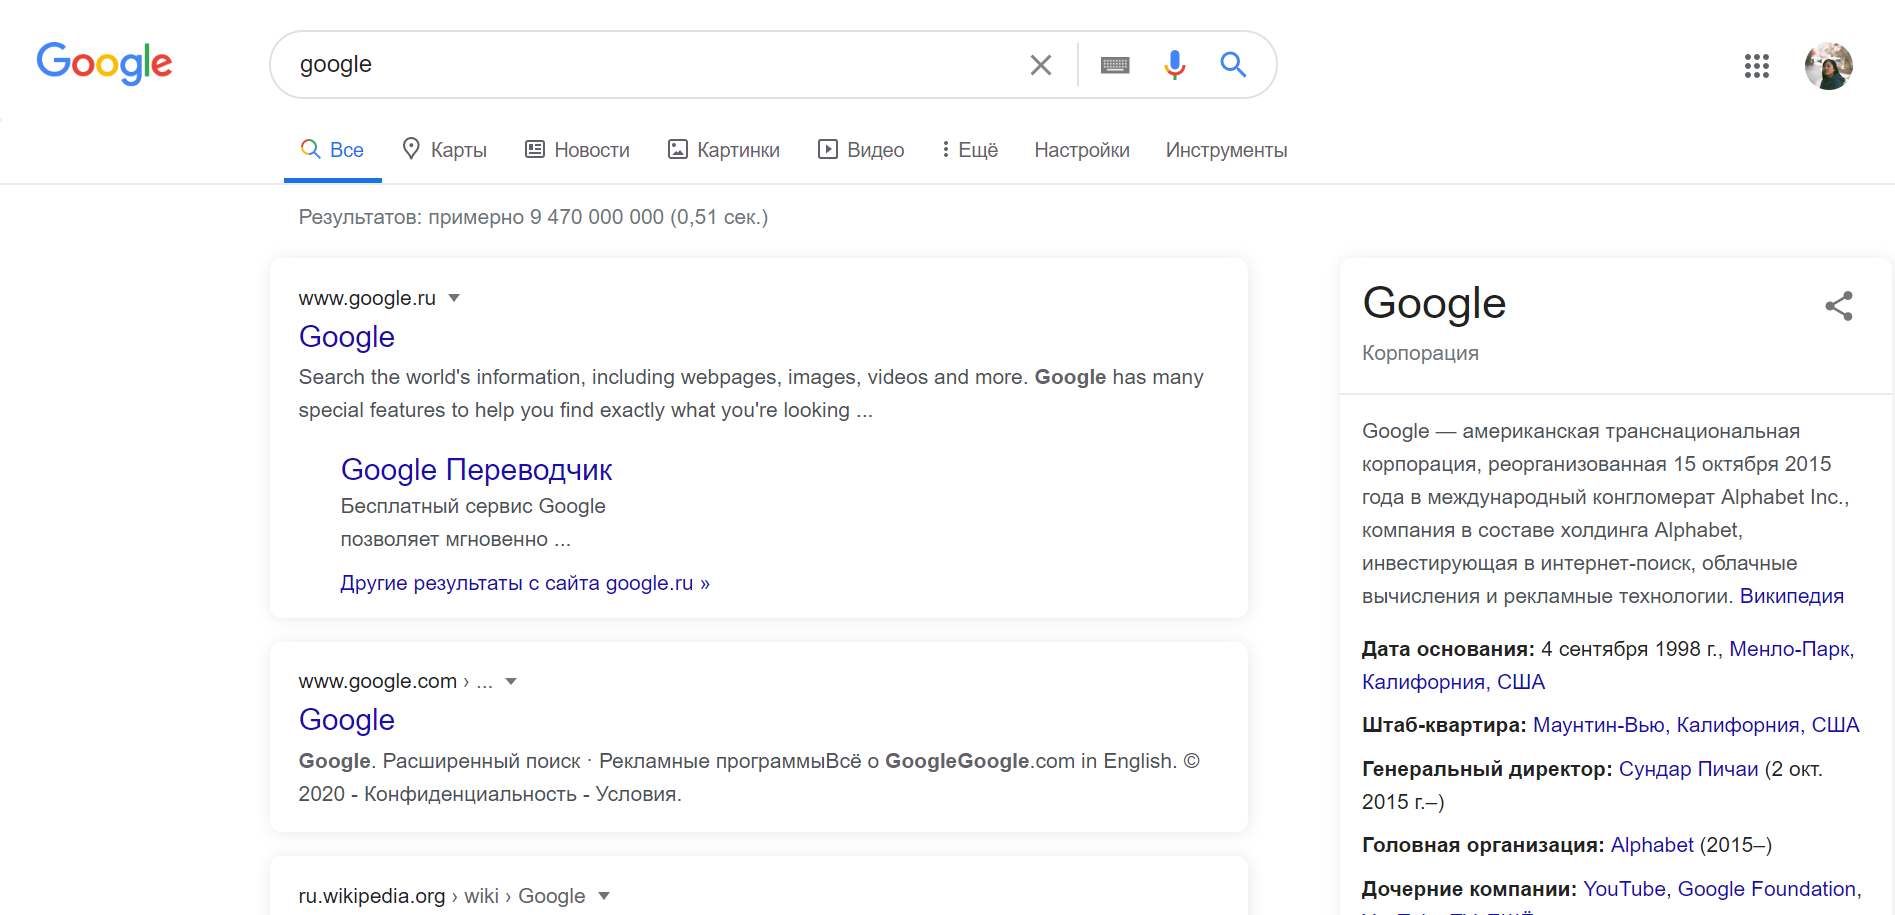This screenshot has width=1895, height=915.
Task: Open the Сундар Пичаи link
Action: (1688, 769)
